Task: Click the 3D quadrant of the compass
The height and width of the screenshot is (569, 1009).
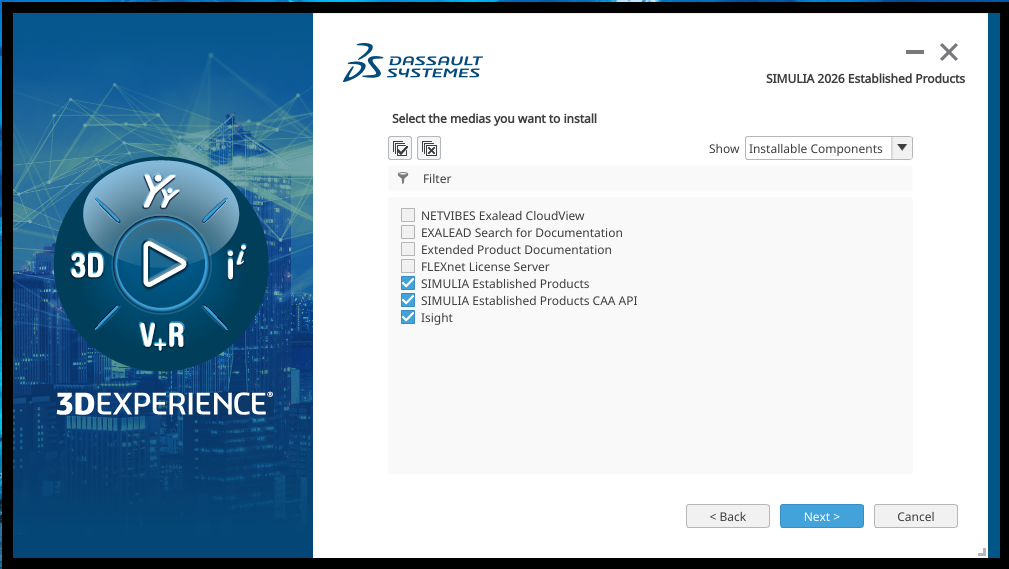Action: point(88,265)
